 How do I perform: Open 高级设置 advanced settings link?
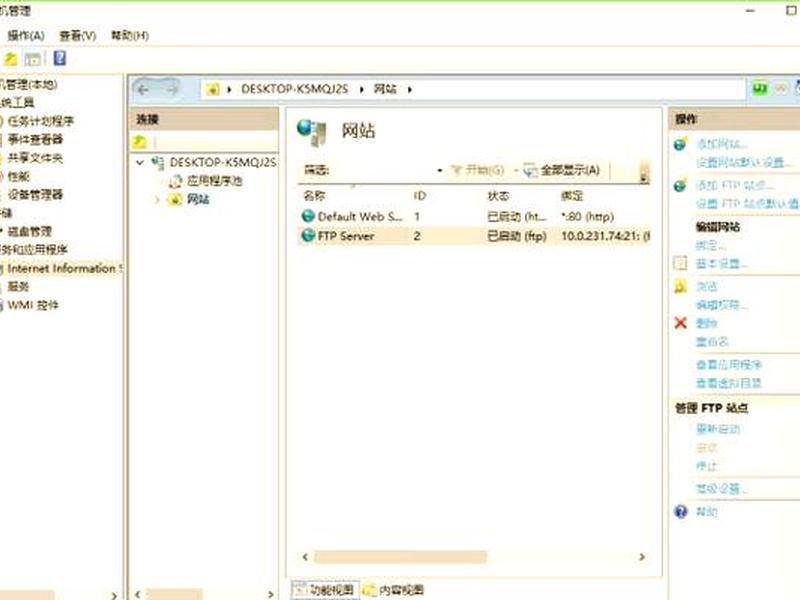pyautogui.click(x=721, y=488)
